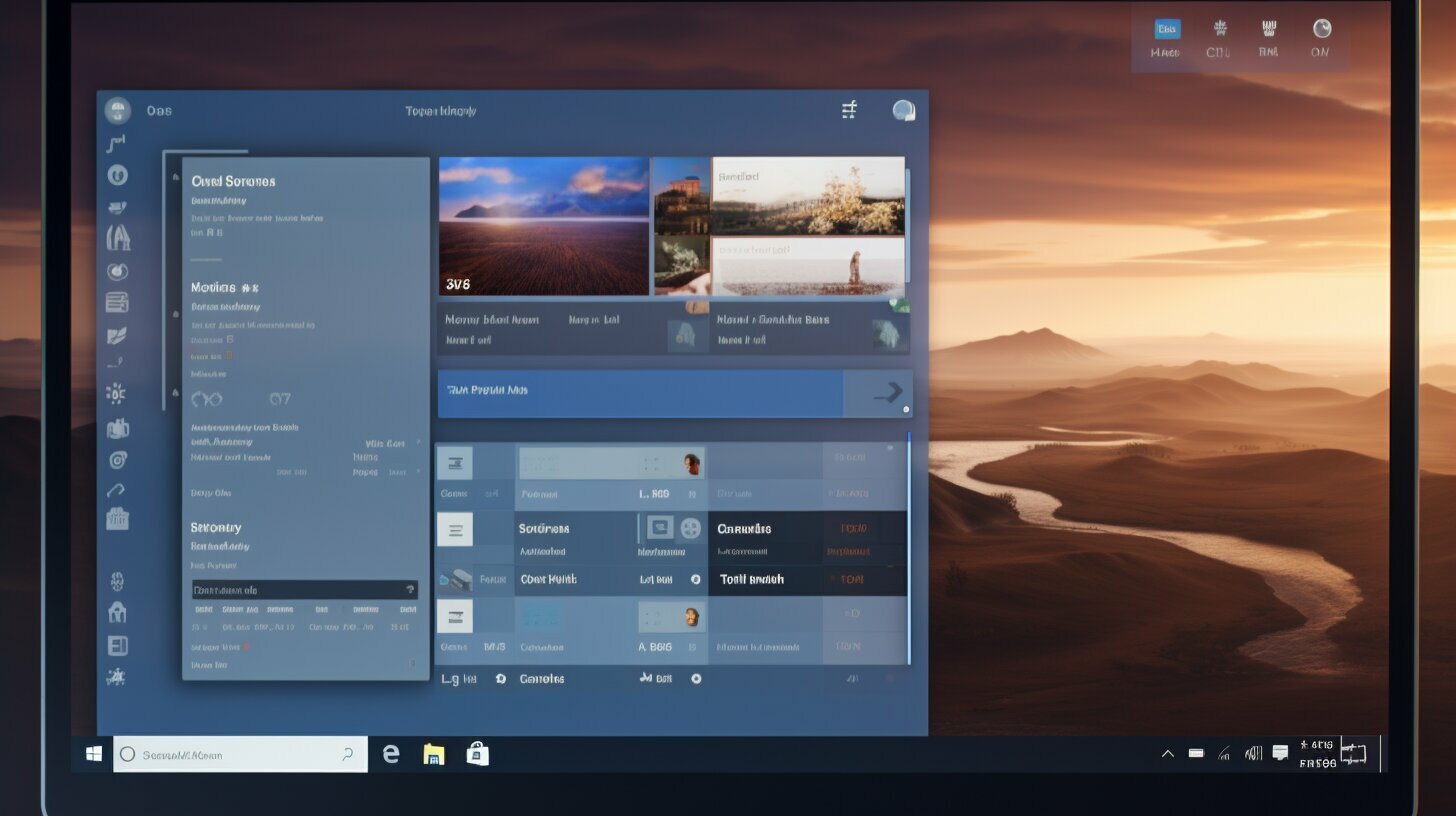Image resolution: width=1456 pixels, height=816 pixels.
Task: Click the Das menu label at window top-left
Action: pos(160,111)
